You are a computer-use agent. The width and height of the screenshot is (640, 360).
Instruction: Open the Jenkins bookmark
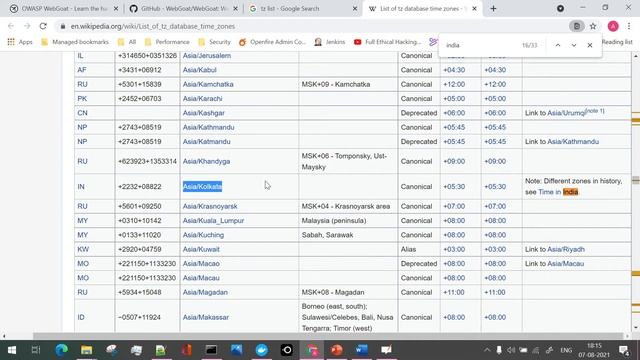(x=330, y=42)
